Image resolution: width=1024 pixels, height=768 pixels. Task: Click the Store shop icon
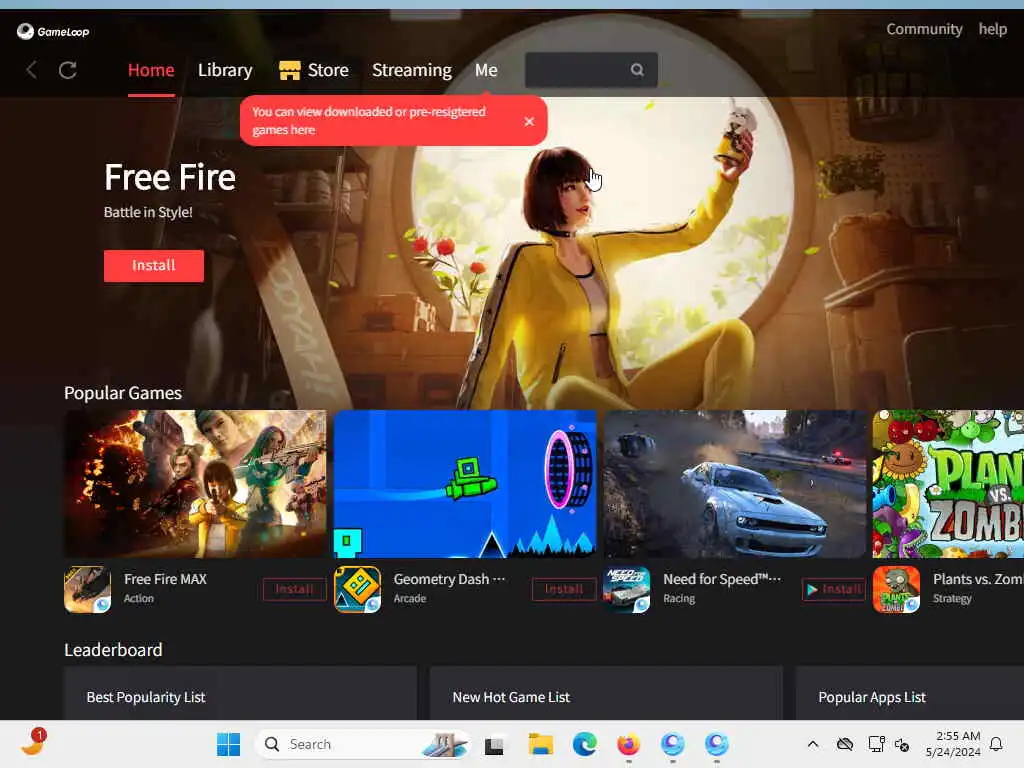click(x=289, y=70)
